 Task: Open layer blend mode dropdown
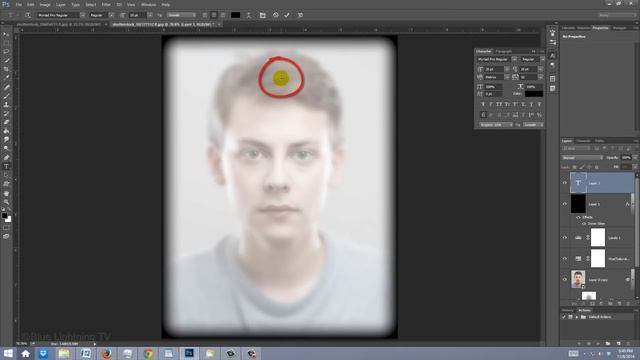(x=582, y=158)
